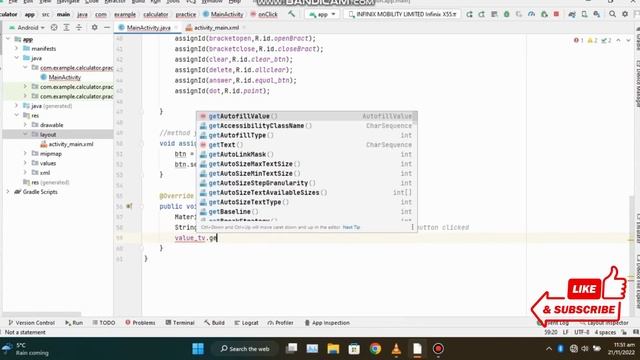Click the 4 spaces indent setting

(605, 332)
